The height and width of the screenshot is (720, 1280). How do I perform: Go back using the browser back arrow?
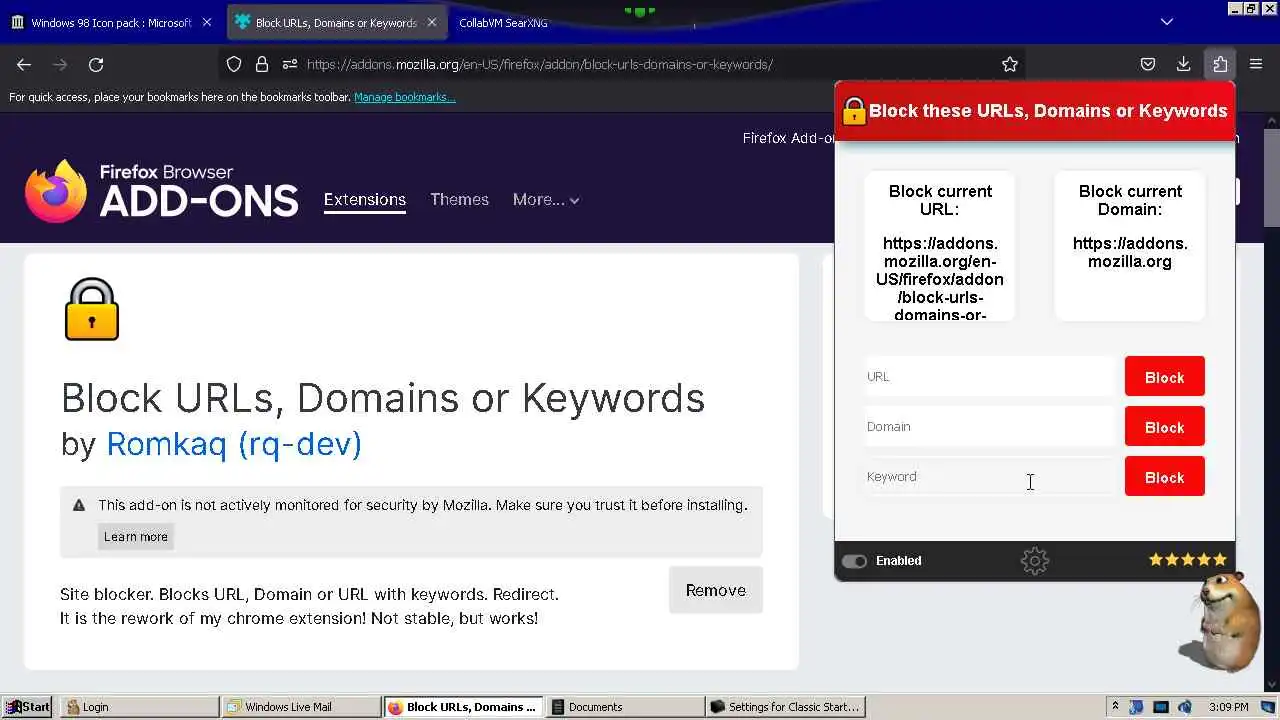[x=24, y=64]
